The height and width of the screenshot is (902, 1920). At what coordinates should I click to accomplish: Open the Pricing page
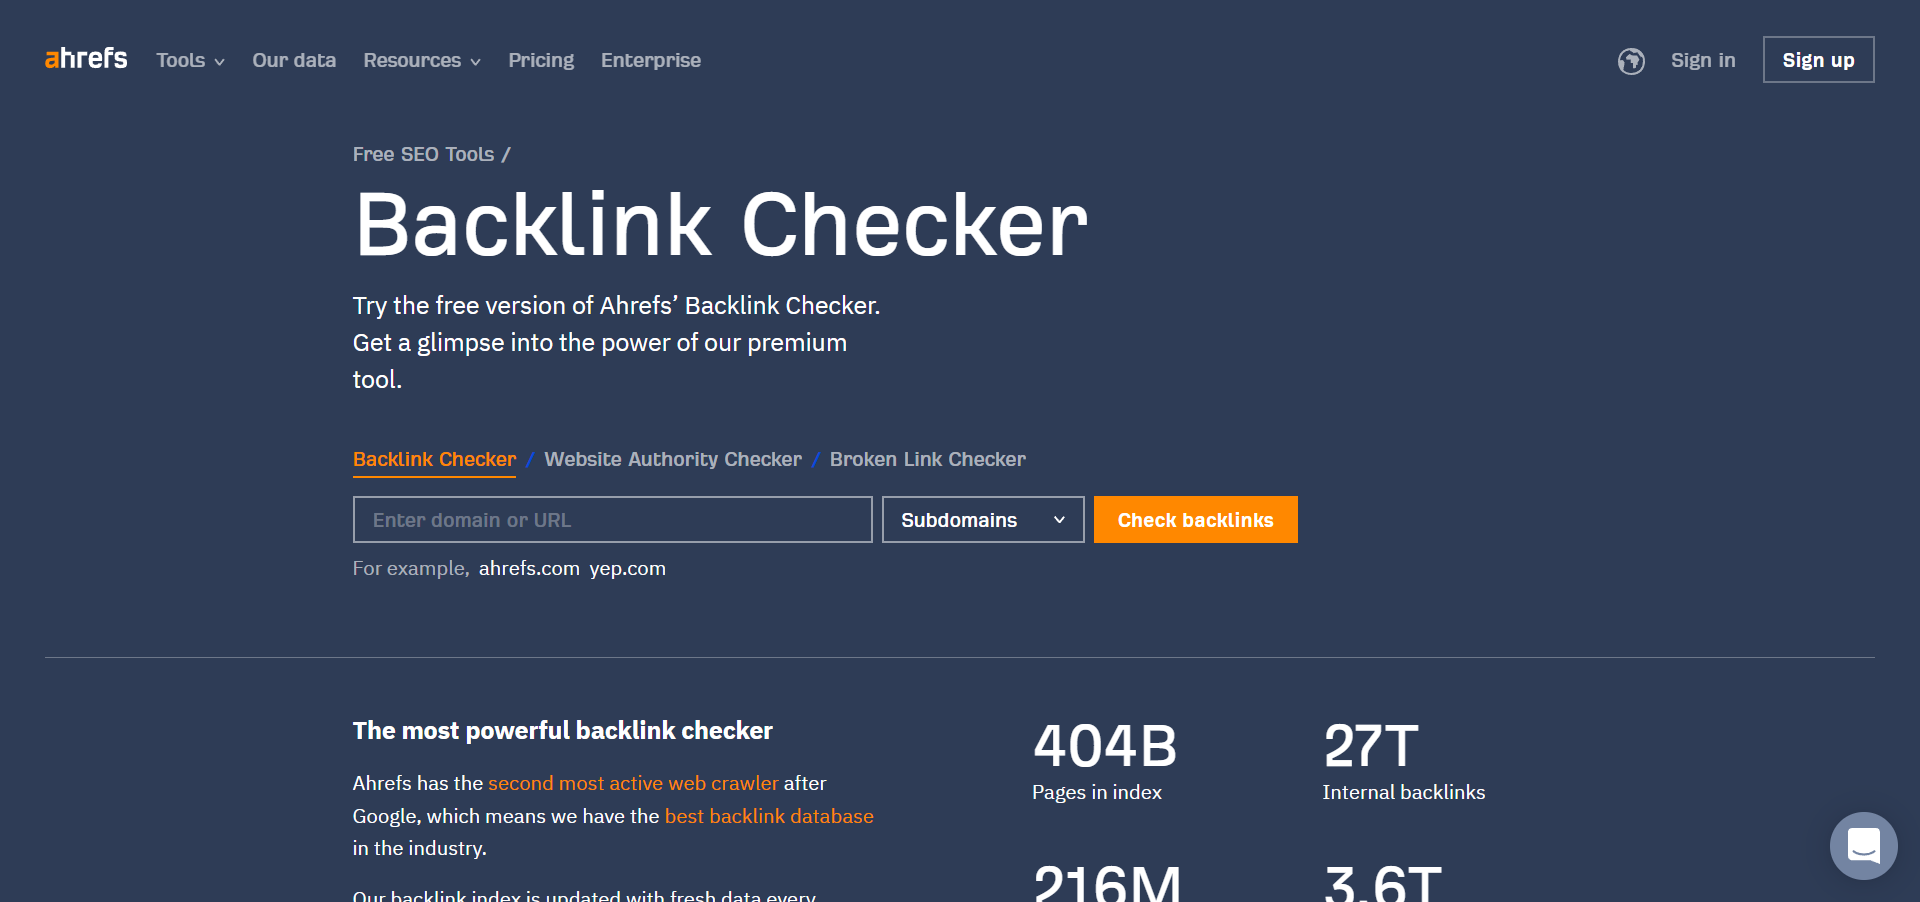click(541, 60)
